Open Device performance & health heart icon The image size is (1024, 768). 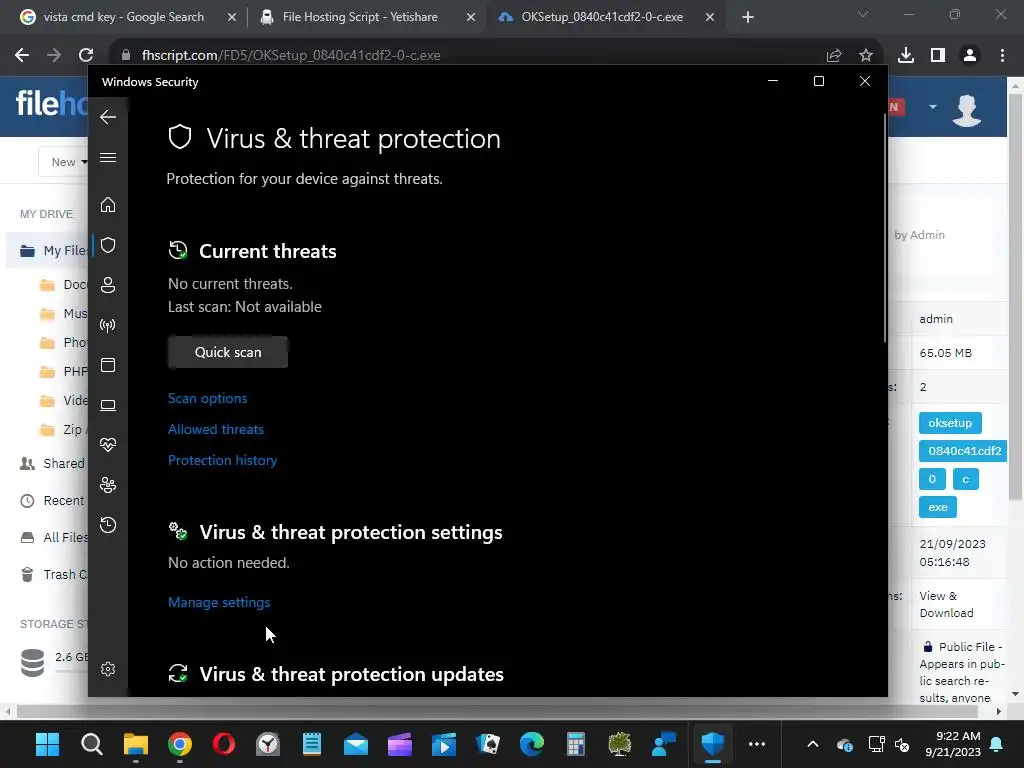(x=108, y=445)
